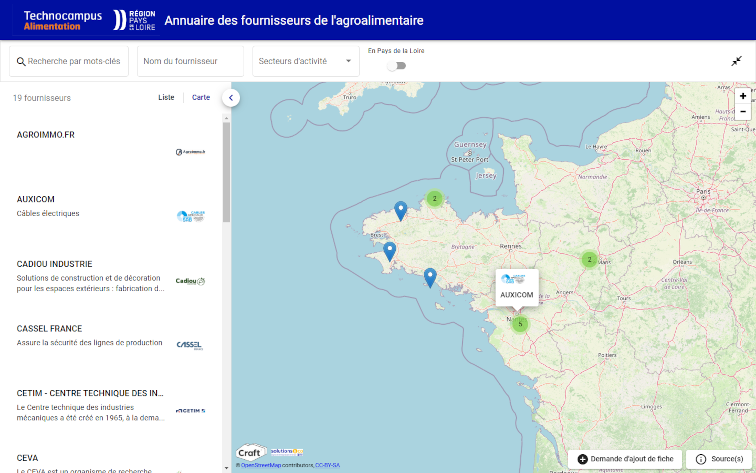Zoom in the map with plus button

[x=743, y=96]
